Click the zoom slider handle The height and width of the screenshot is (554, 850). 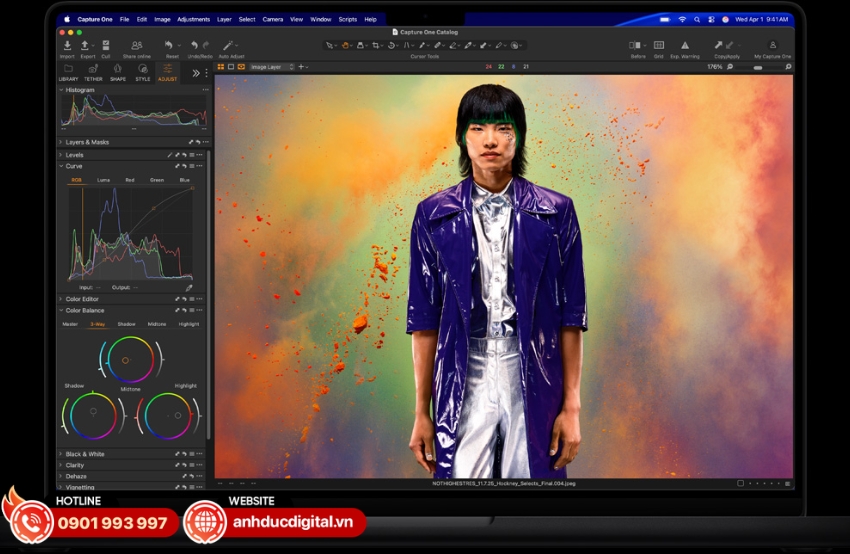click(x=758, y=68)
